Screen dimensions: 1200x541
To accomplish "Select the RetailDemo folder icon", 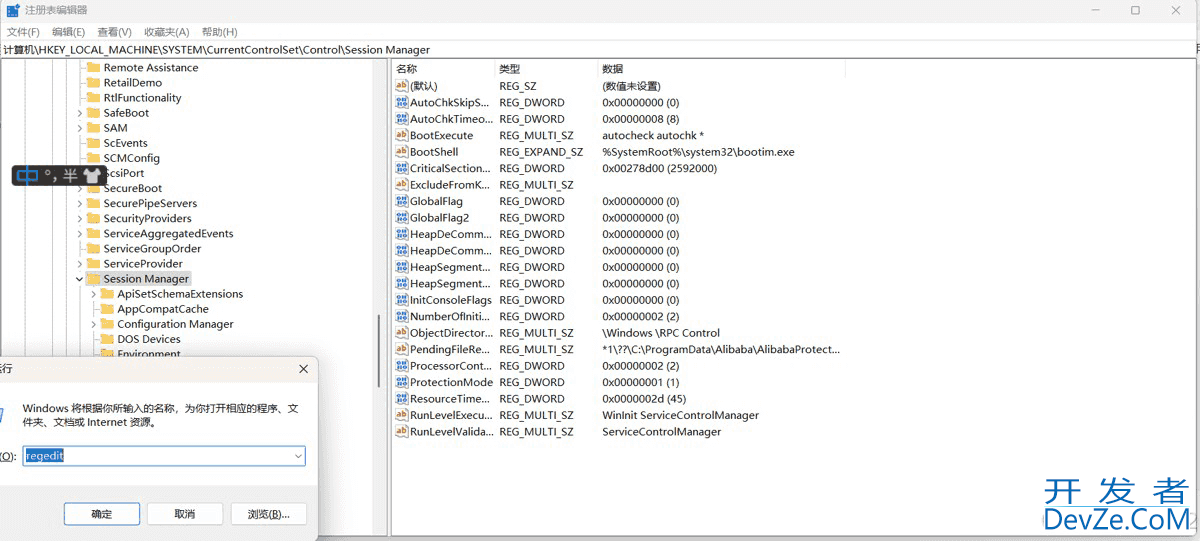I will [x=94, y=82].
